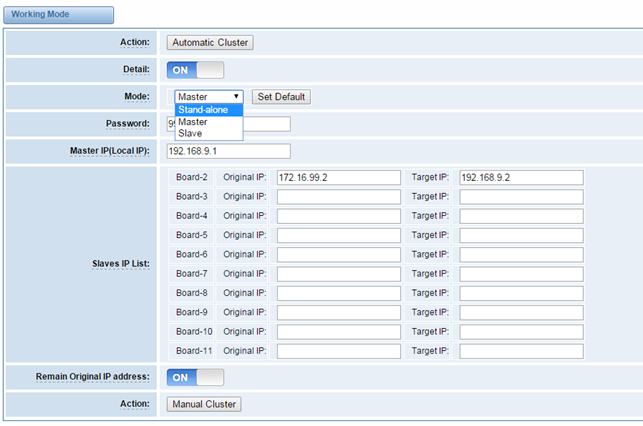Viewport: 643px width, 426px height.
Task: Click Board-11 Target IP field
Action: [x=521, y=351]
